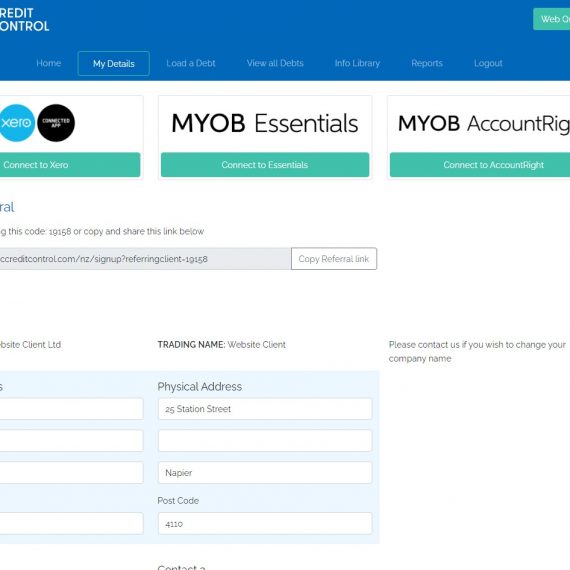
Task: Select the TRADING NAME: Website Client text
Action: pyautogui.click(x=221, y=345)
